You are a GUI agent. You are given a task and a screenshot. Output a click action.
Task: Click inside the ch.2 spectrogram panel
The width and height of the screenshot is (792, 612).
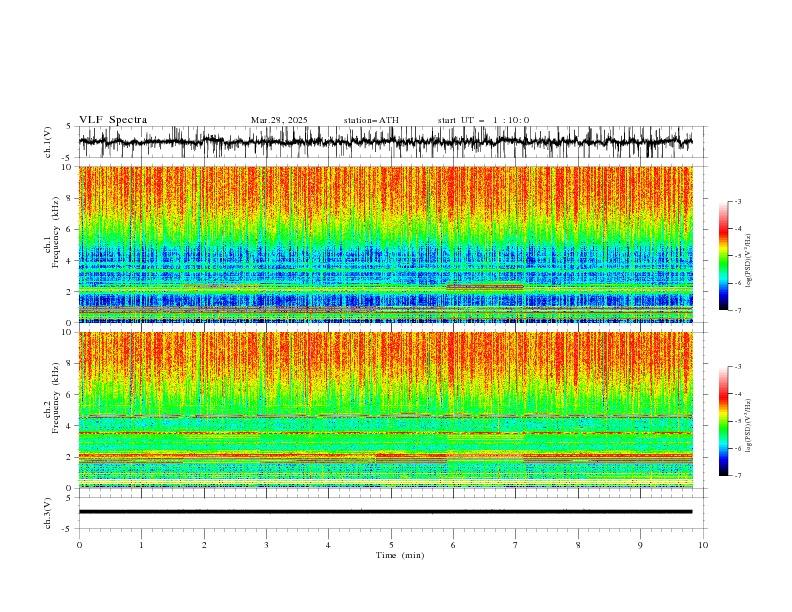pyautogui.click(x=386, y=410)
